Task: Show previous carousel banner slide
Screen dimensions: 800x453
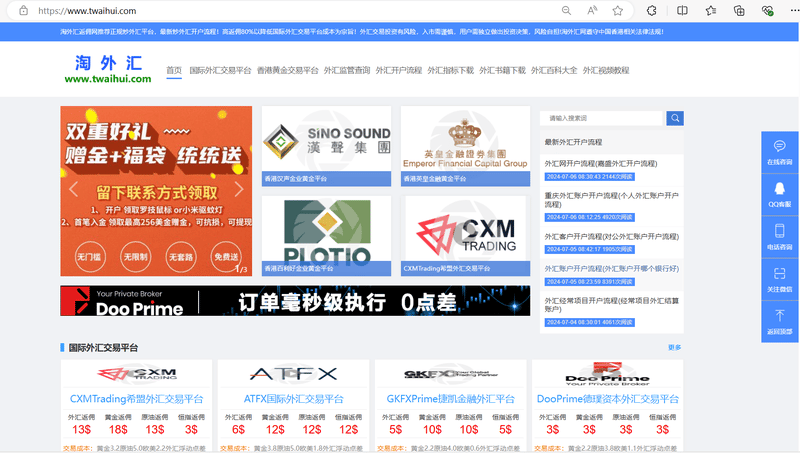Action: click(73, 189)
